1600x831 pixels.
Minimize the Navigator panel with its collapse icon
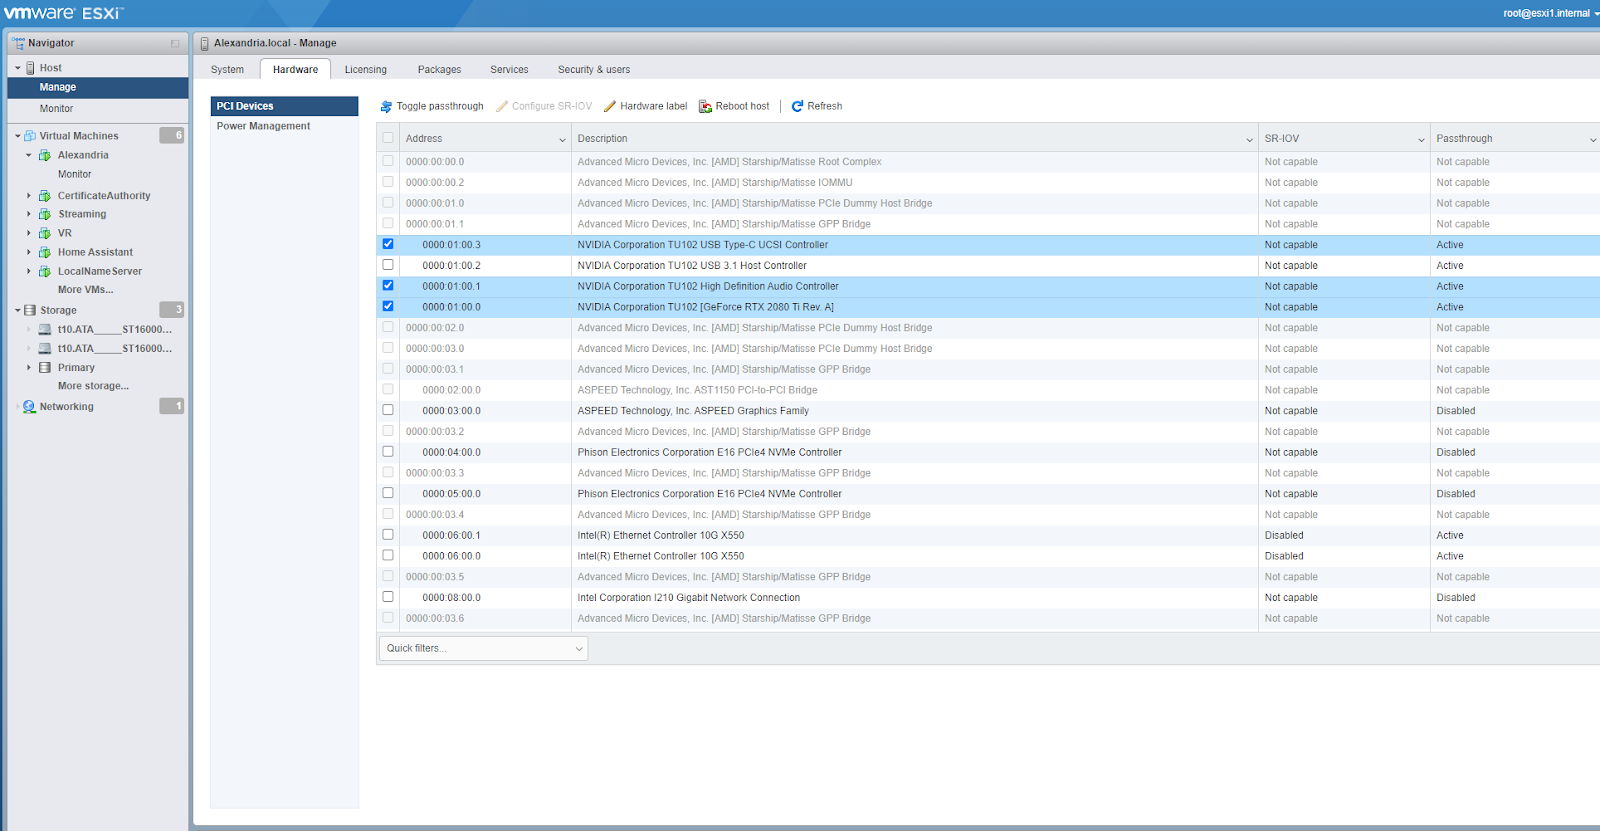[175, 44]
